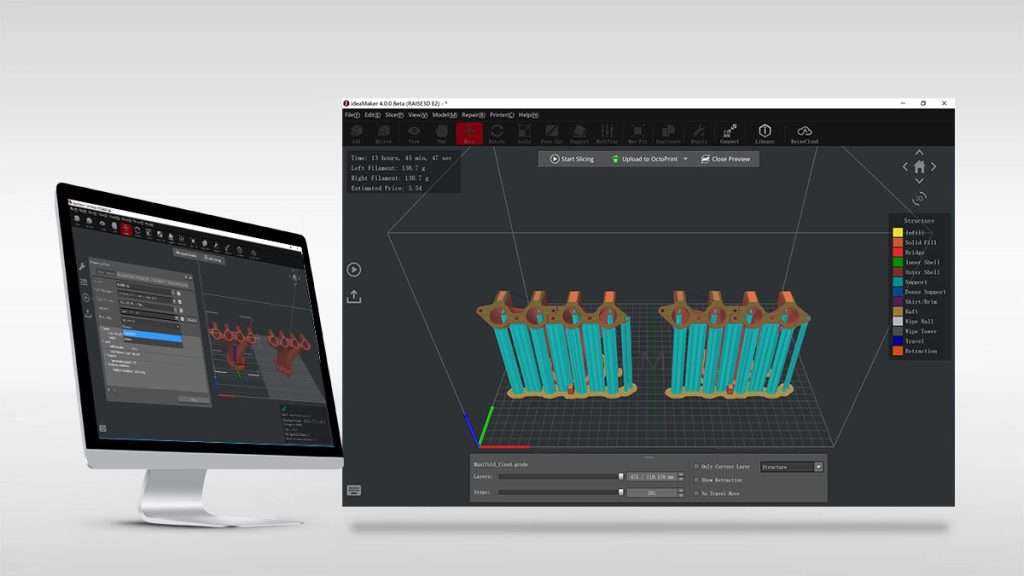Click the home view navigation icon
1024x576 pixels.
click(917, 166)
